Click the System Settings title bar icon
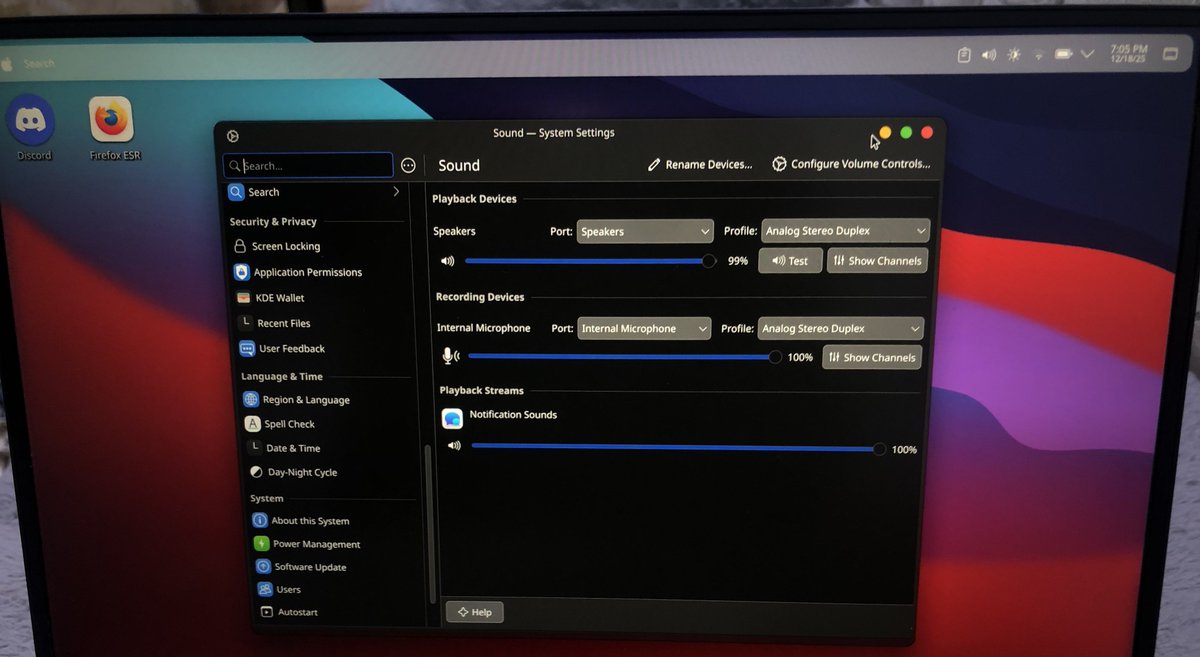This screenshot has width=1200, height=657. click(x=233, y=136)
